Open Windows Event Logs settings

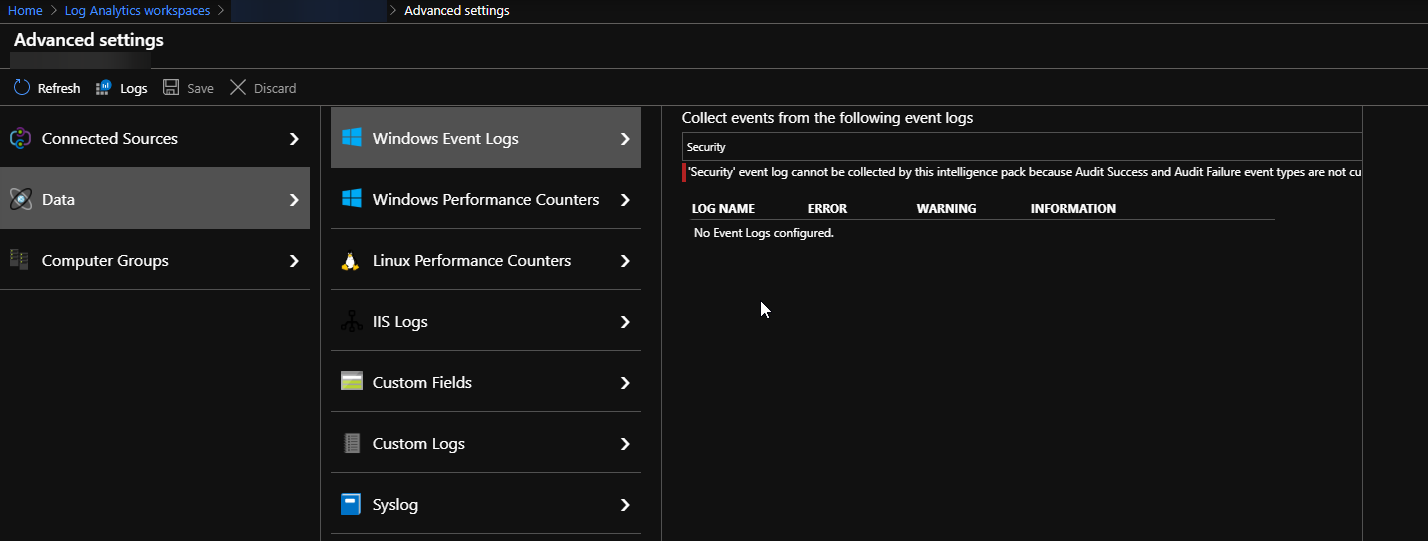(x=486, y=138)
